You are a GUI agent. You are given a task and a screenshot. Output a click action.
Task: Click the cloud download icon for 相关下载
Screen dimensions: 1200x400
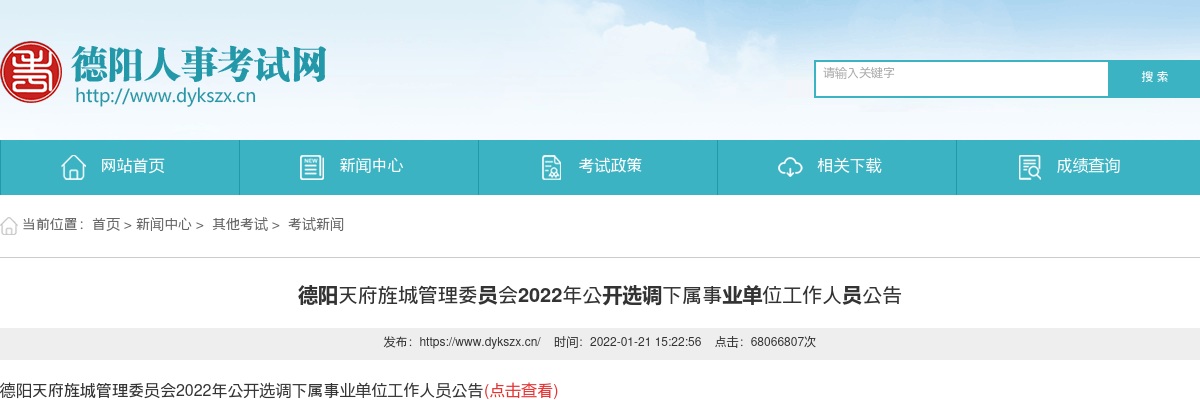coord(790,167)
